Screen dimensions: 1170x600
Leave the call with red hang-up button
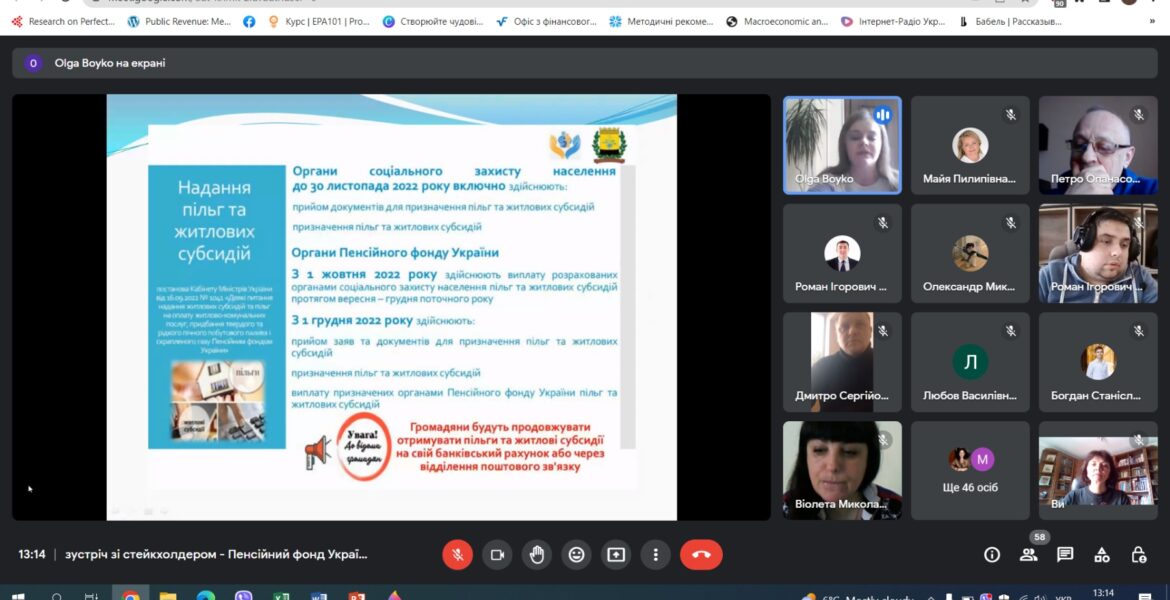(701, 554)
